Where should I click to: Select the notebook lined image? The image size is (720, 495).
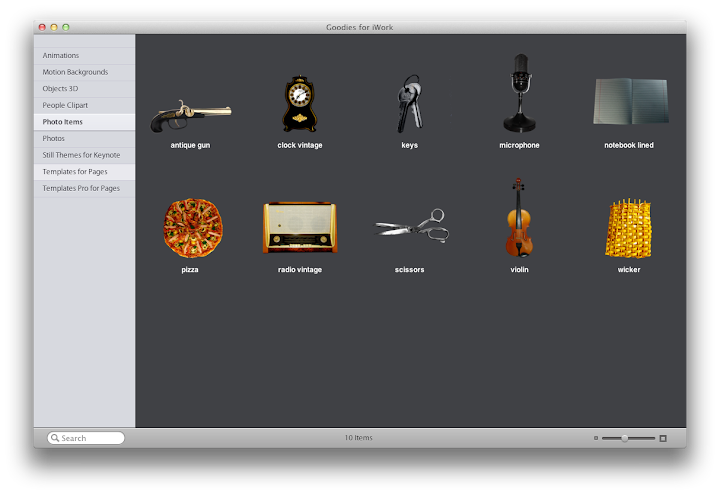pyautogui.click(x=631, y=101)
